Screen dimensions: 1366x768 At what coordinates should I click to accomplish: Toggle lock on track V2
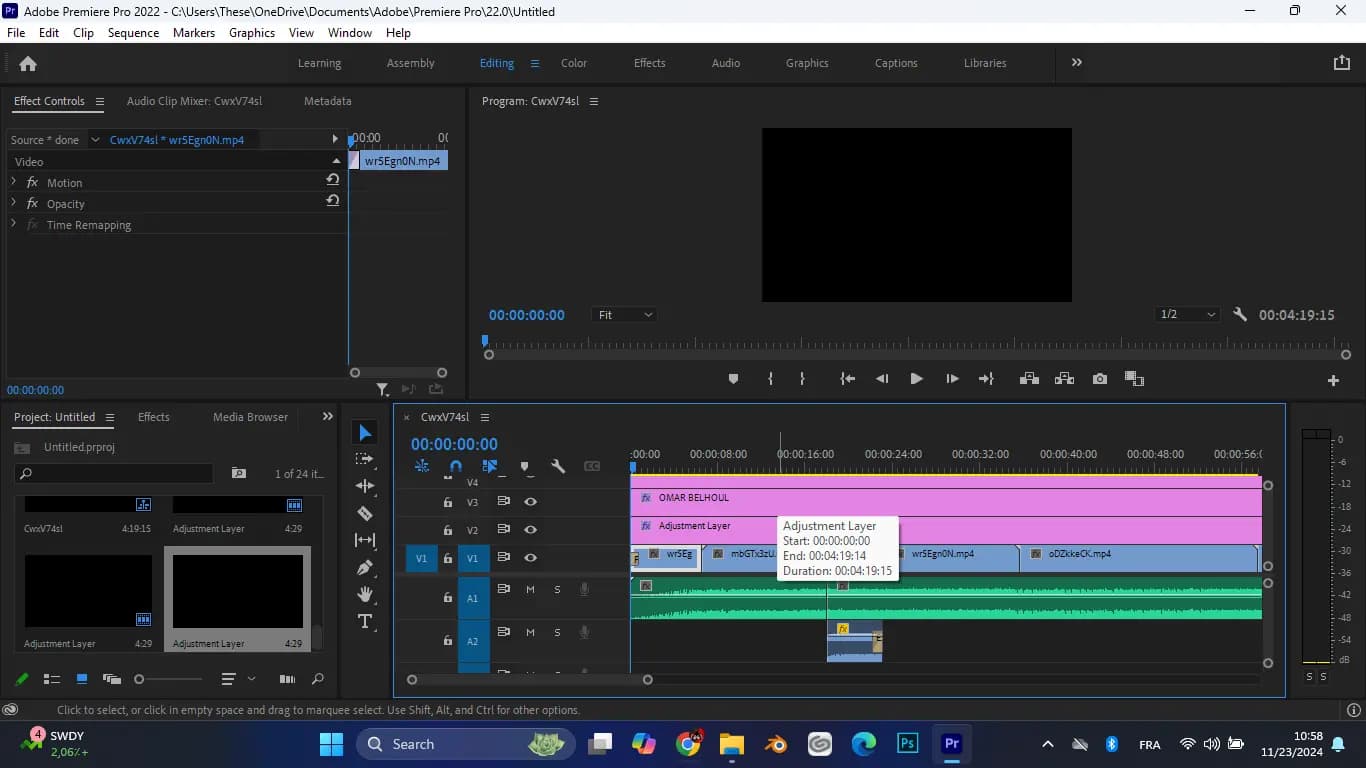tap(448, 530)
